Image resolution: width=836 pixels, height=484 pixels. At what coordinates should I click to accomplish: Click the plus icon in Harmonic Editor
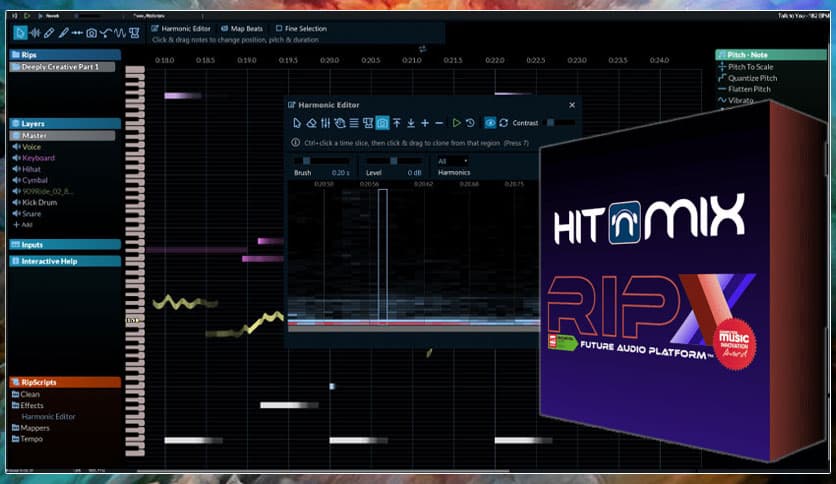pos(425,123)
